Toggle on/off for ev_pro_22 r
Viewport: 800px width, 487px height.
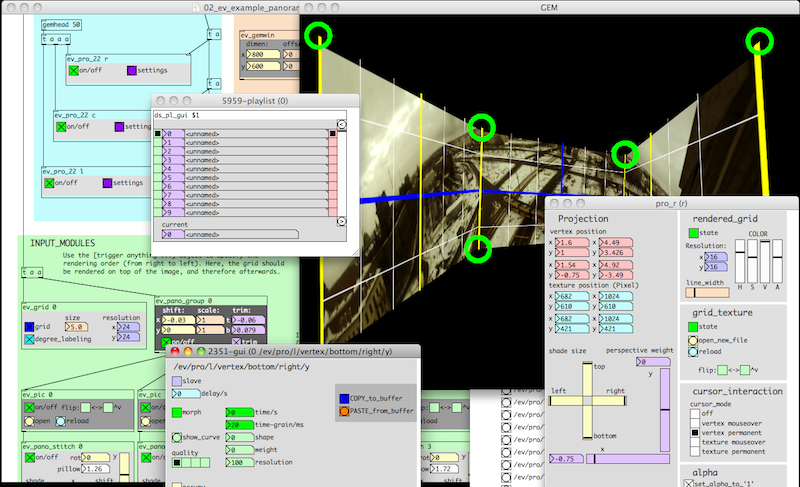(74, 70)
